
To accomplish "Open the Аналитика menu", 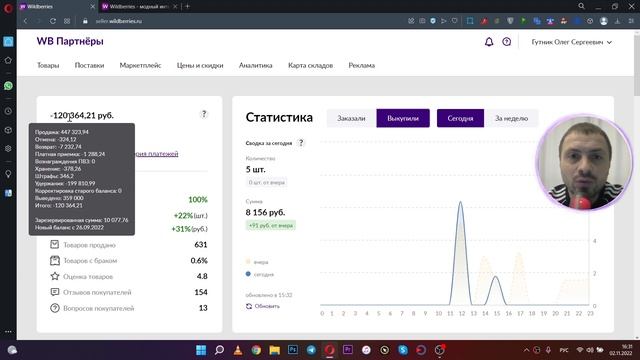I will pyautogui.click(x=256, y=65).
